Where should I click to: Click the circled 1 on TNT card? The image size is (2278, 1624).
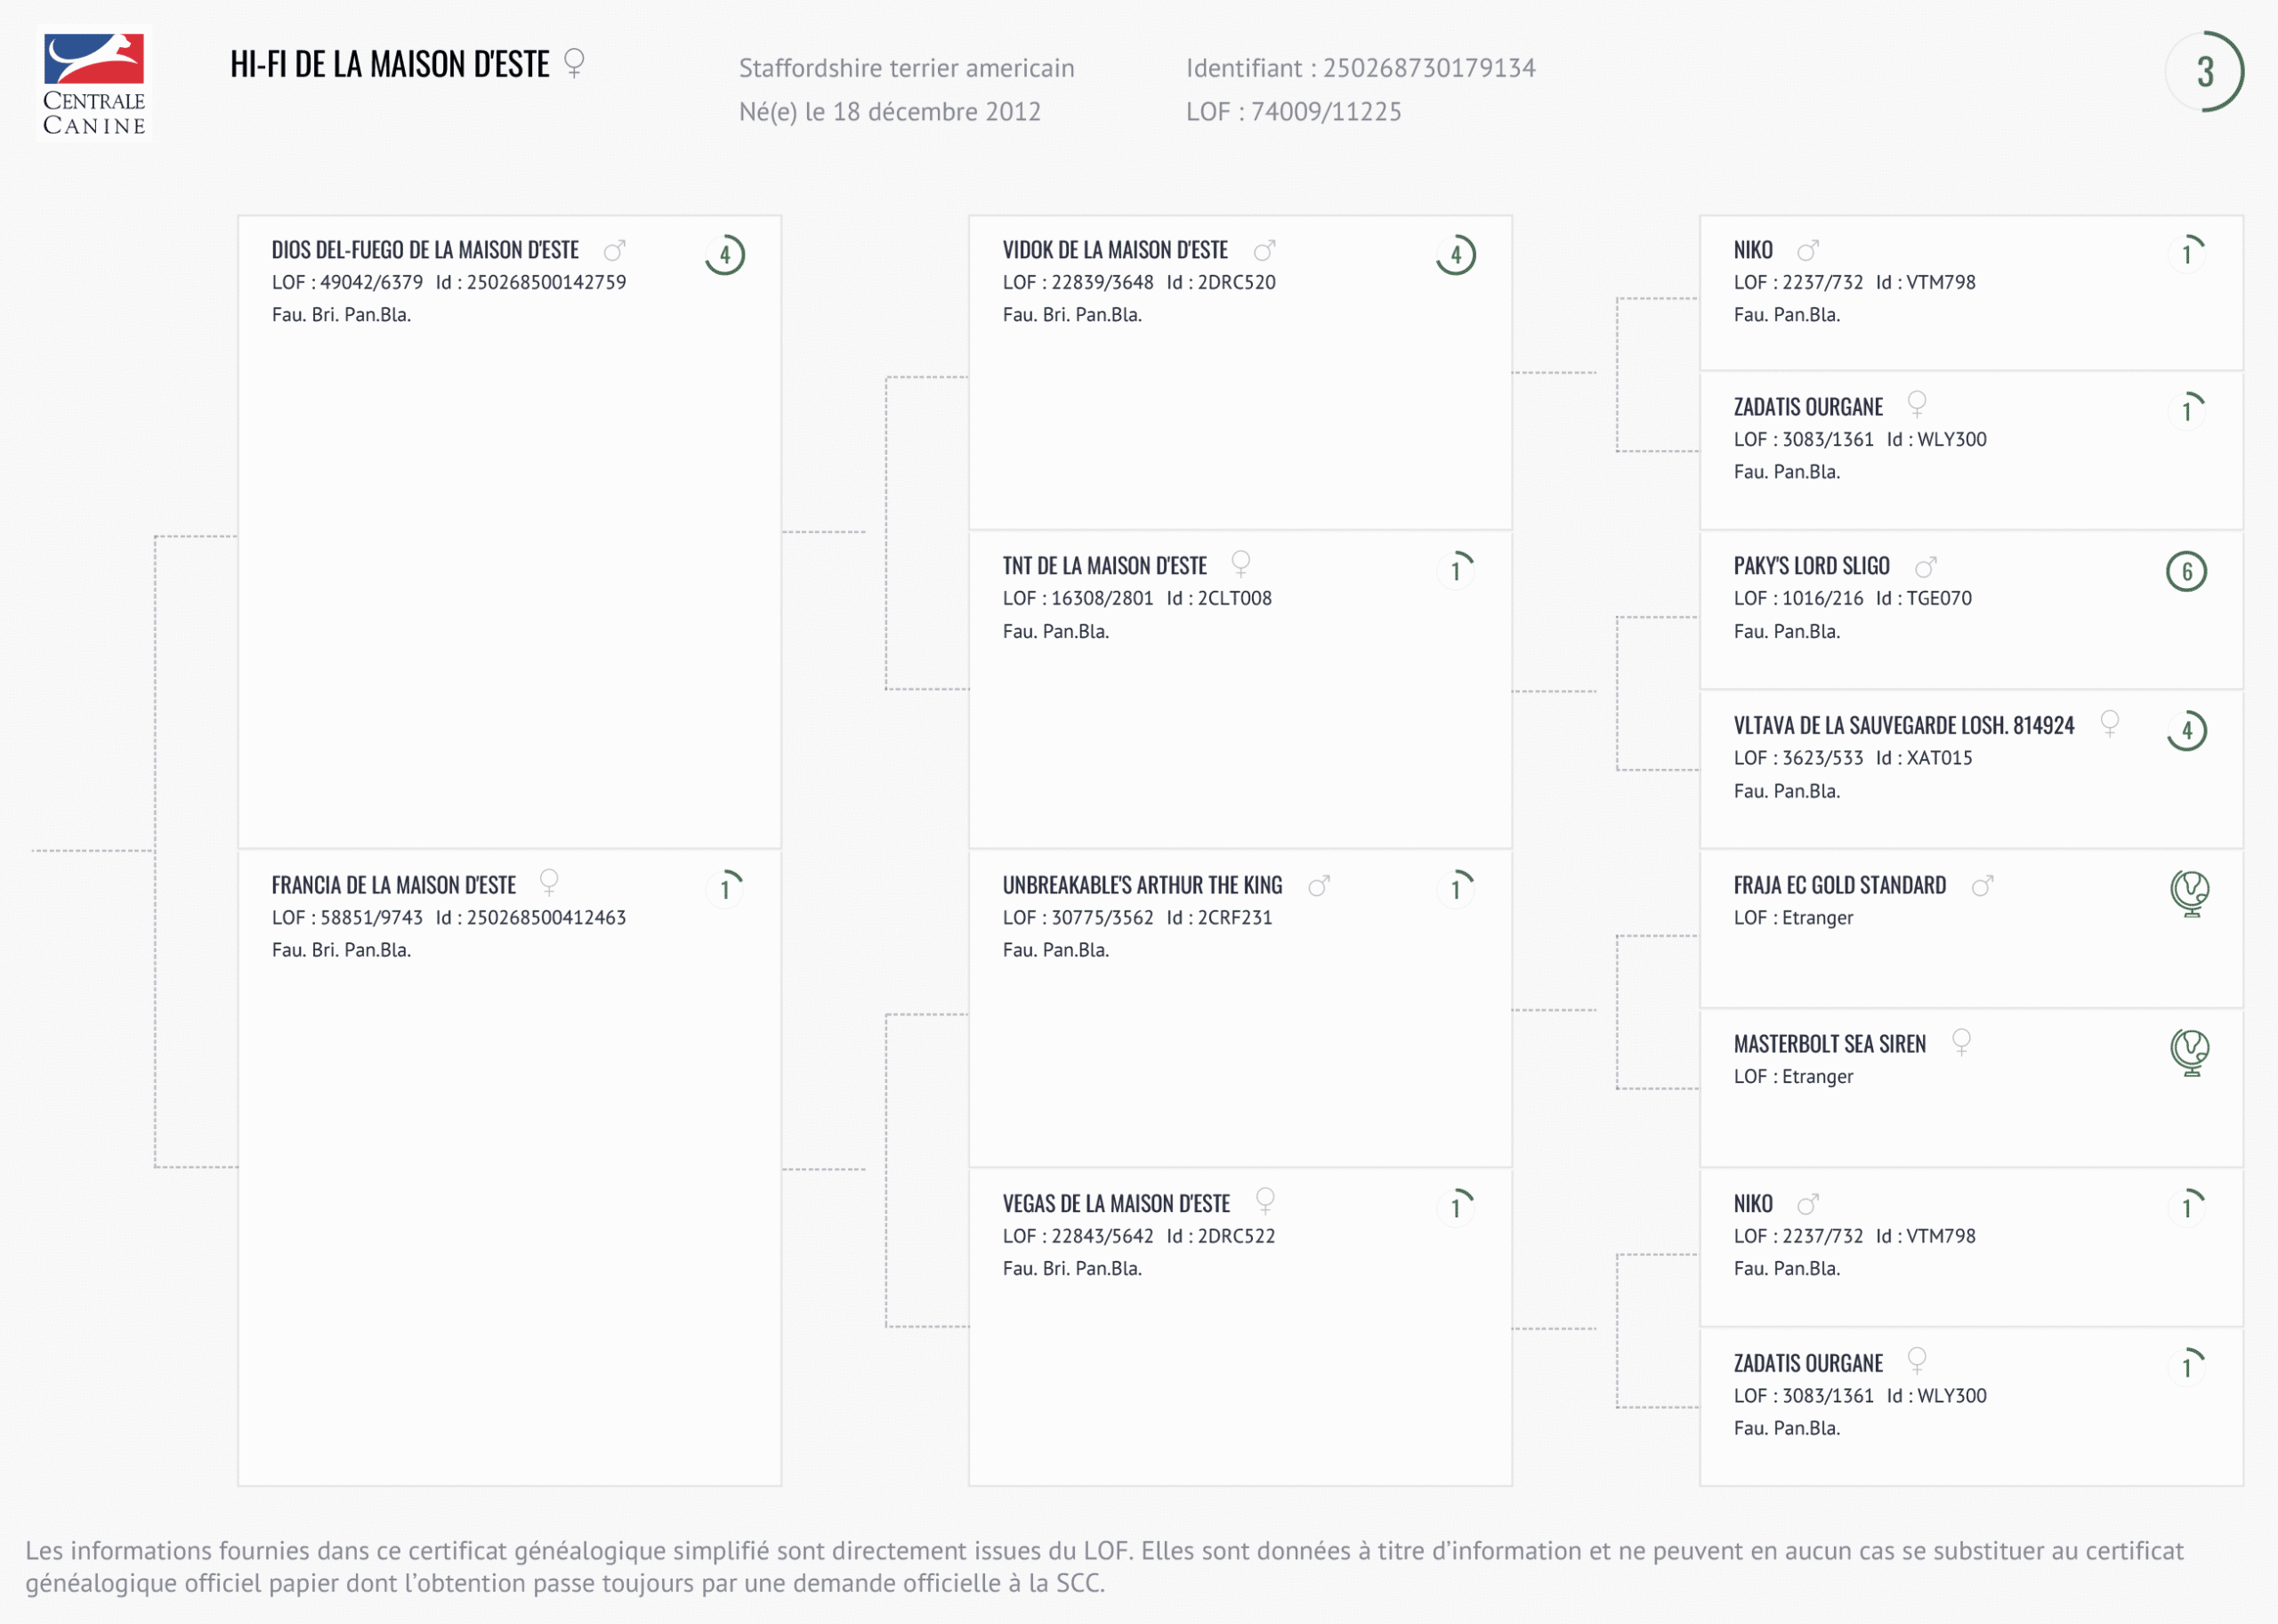[1456, 571]
